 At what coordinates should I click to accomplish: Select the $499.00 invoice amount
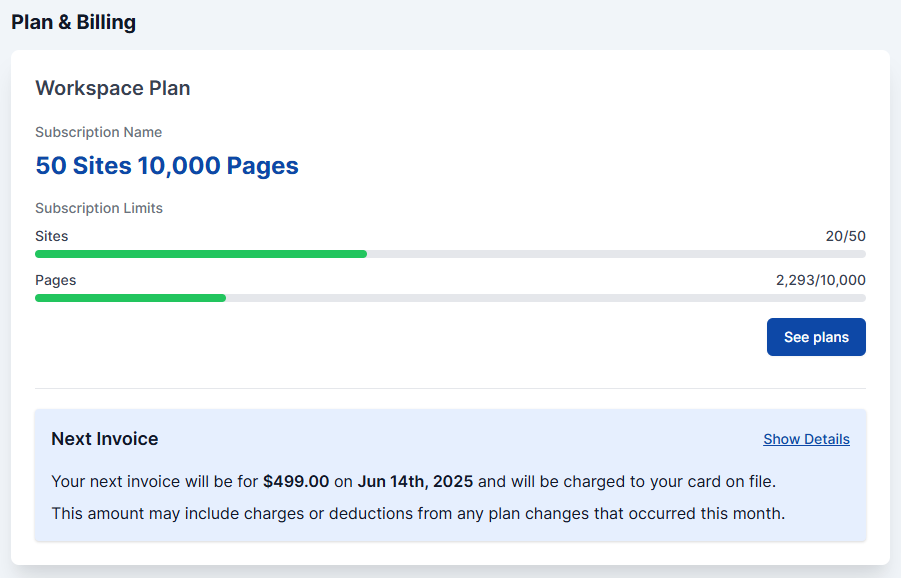point(296,482)
